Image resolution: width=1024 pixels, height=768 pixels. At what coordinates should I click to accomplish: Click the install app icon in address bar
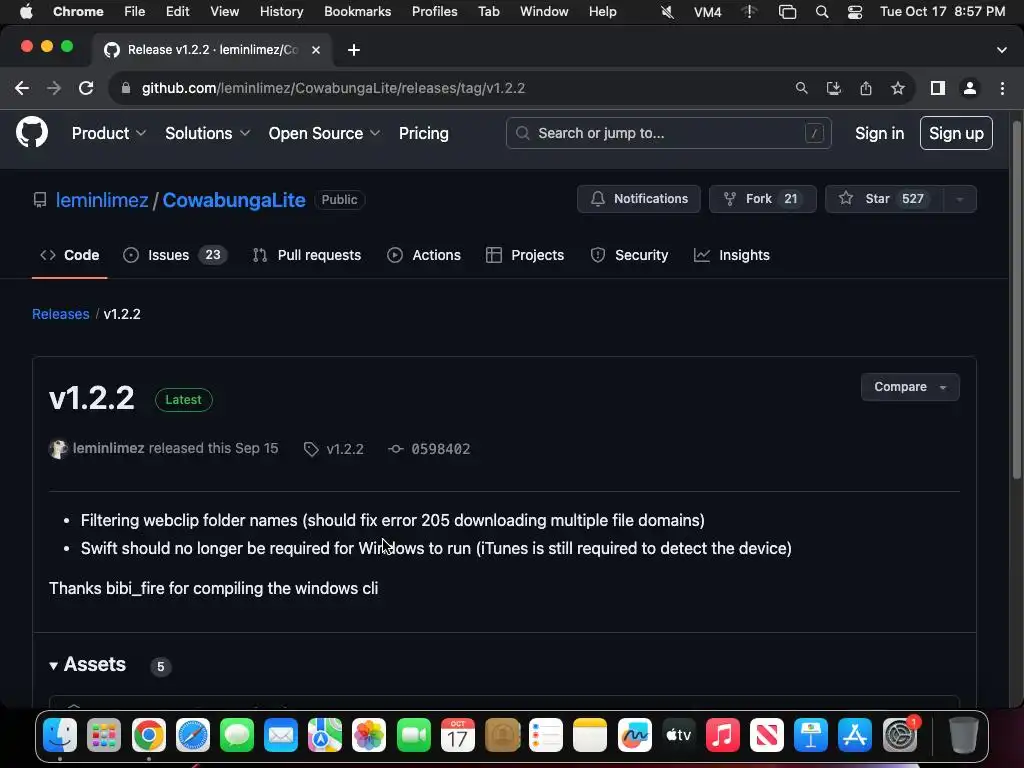click(834, 88)
